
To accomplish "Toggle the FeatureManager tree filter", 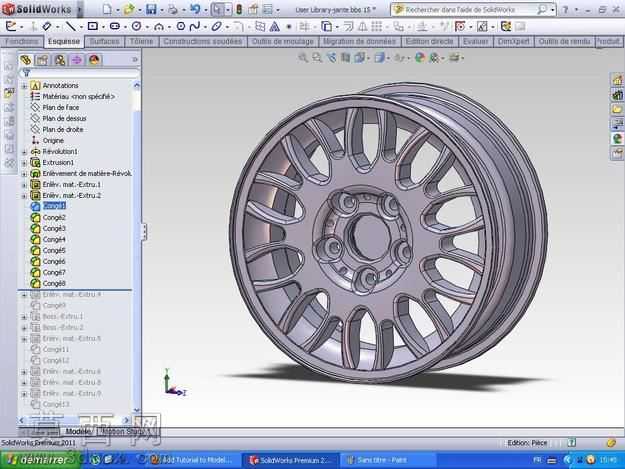I will [x=26, y=73].
